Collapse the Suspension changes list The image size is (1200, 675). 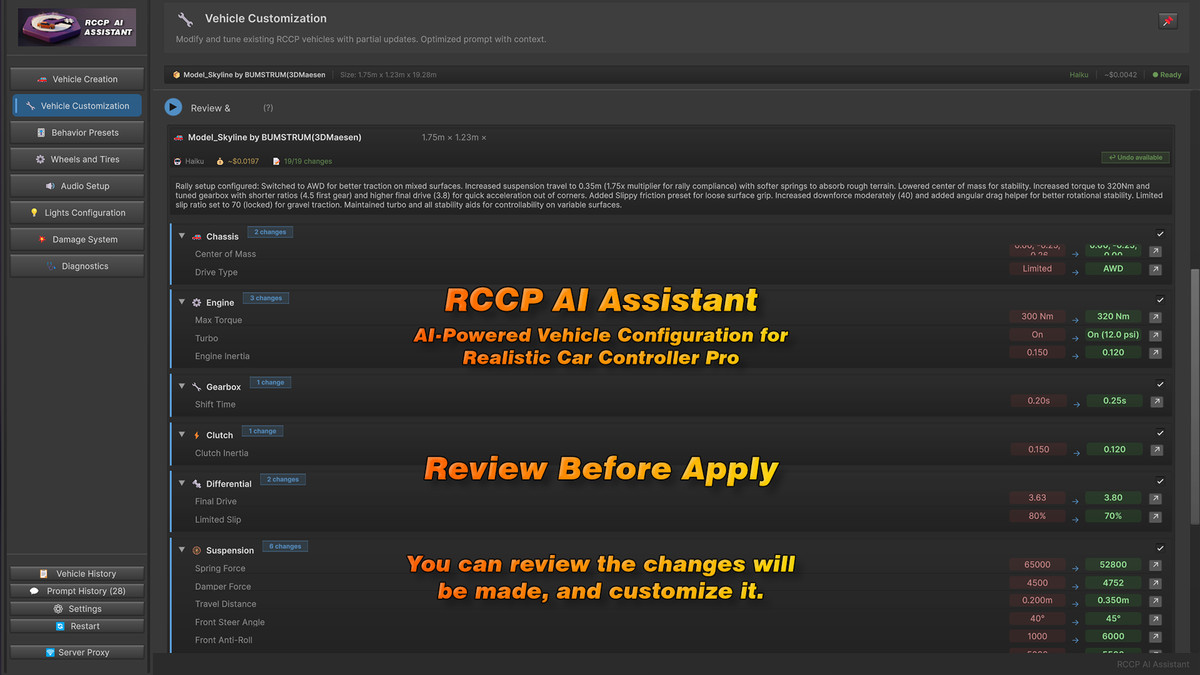[182, 549]
